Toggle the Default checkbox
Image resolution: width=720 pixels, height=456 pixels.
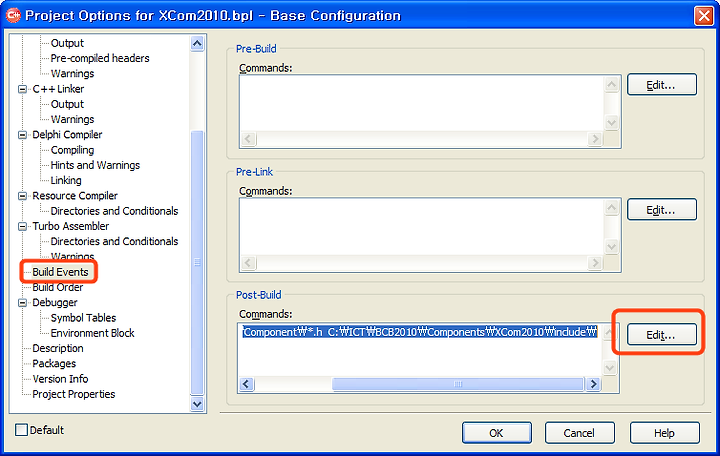21,430
